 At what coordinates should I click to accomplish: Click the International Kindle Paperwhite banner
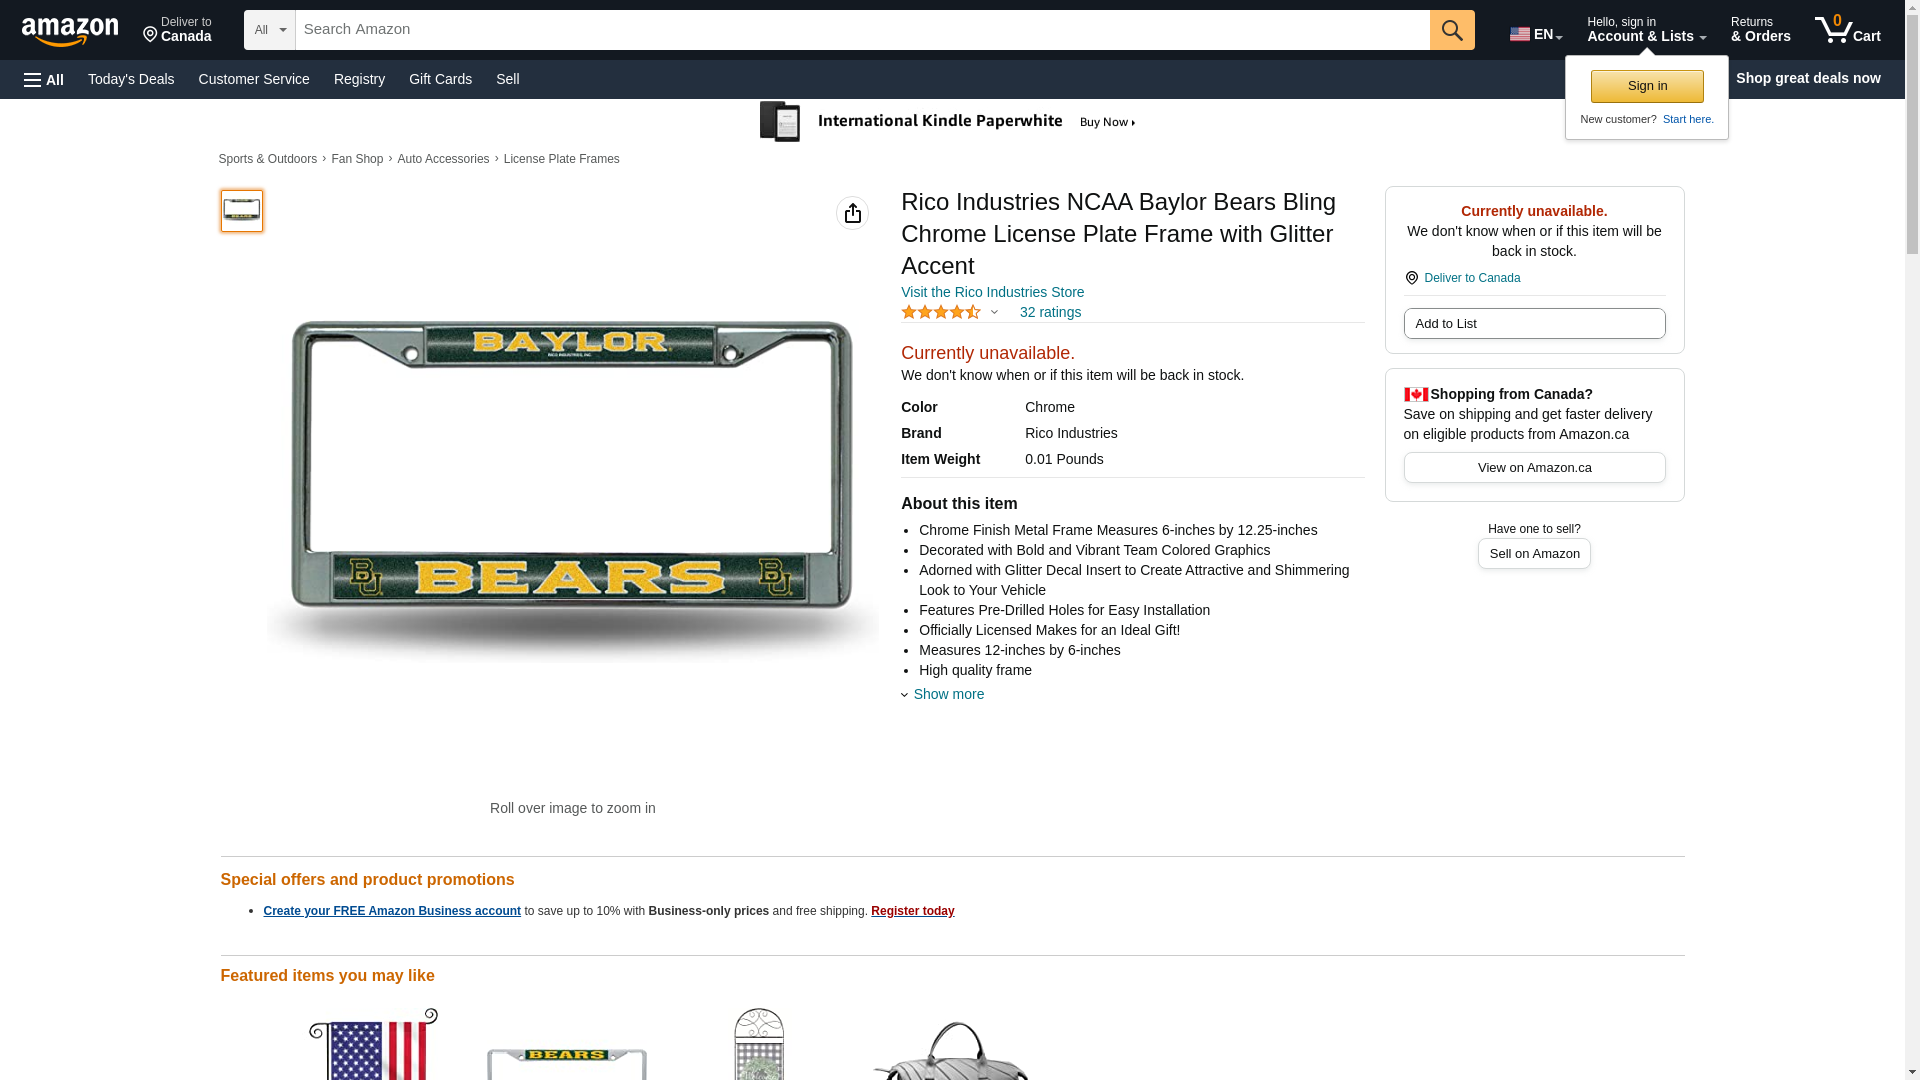(948, 122)
